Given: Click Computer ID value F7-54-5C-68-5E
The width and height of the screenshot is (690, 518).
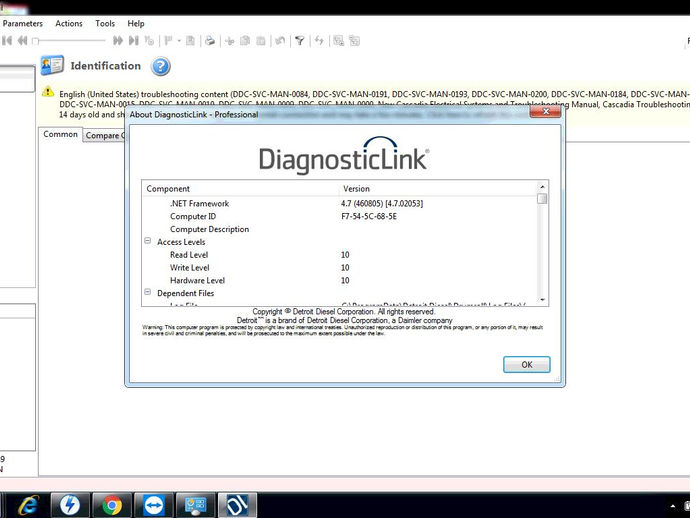Looking at the screenshot, I should coord(369,216).
